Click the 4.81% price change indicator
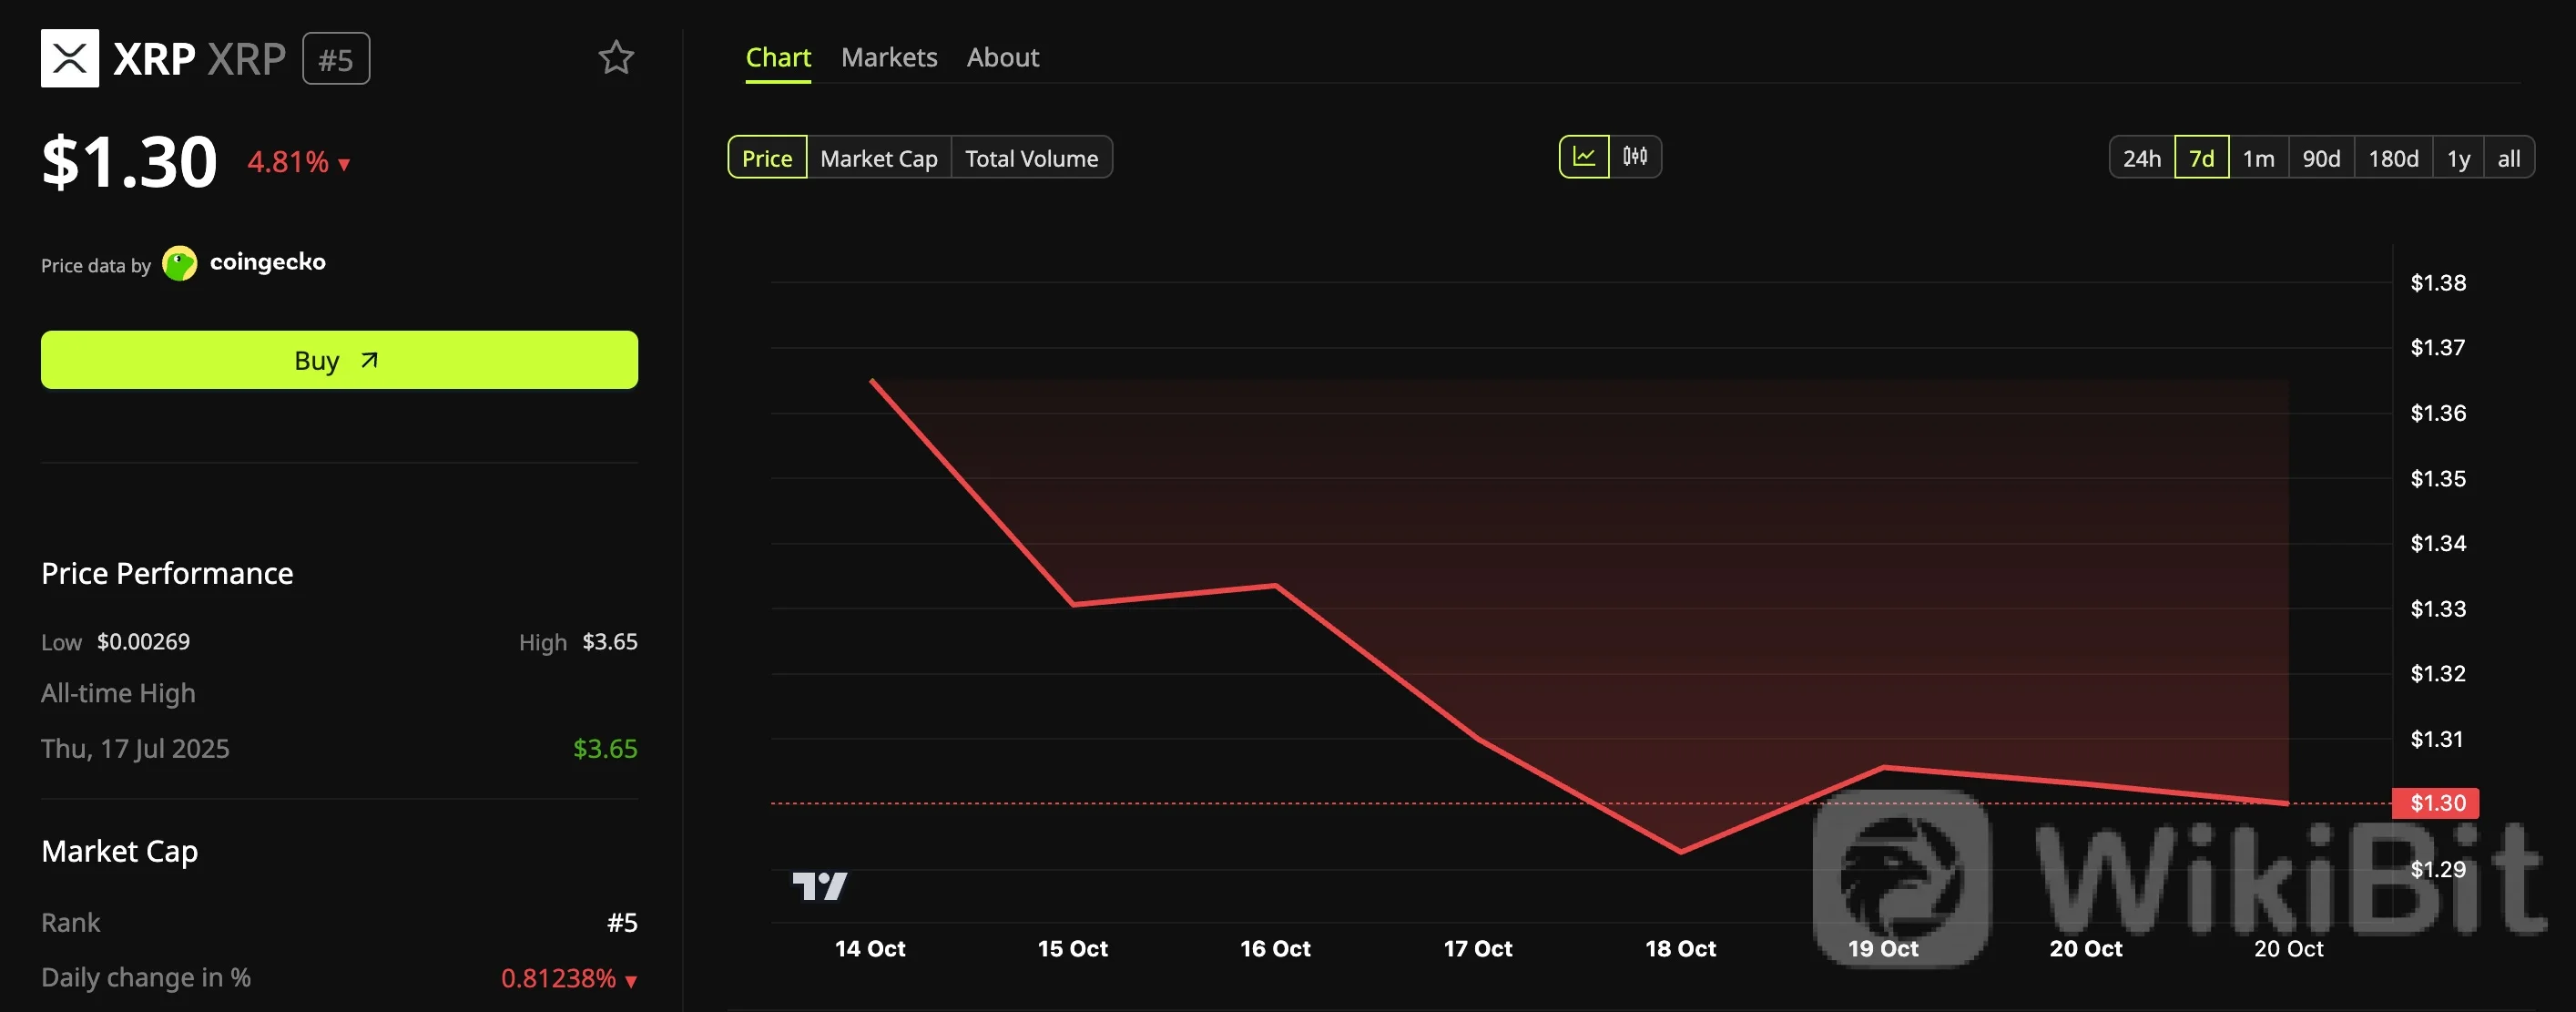Viewport: 2576px width, 1012px height. [x=298, y=162]
